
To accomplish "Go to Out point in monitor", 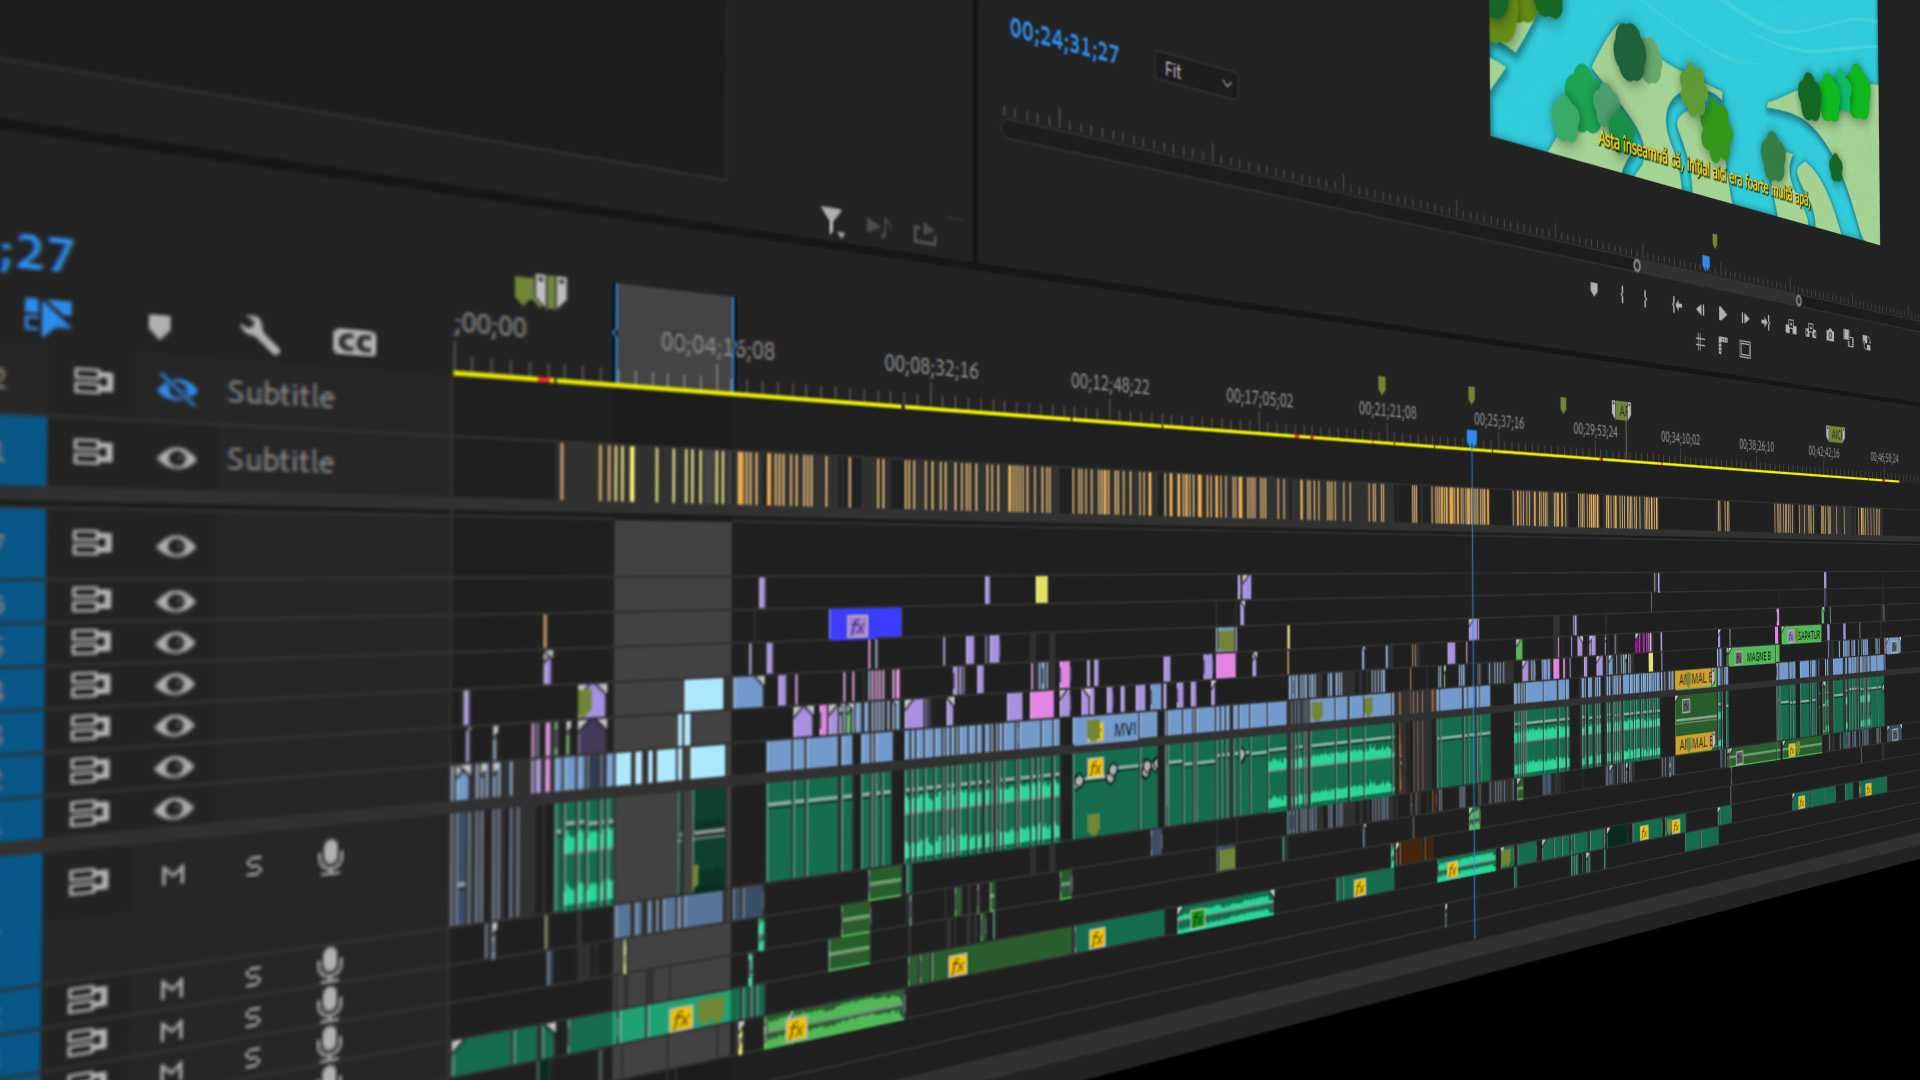I will pyautogui.click(x=1766, y=323).
